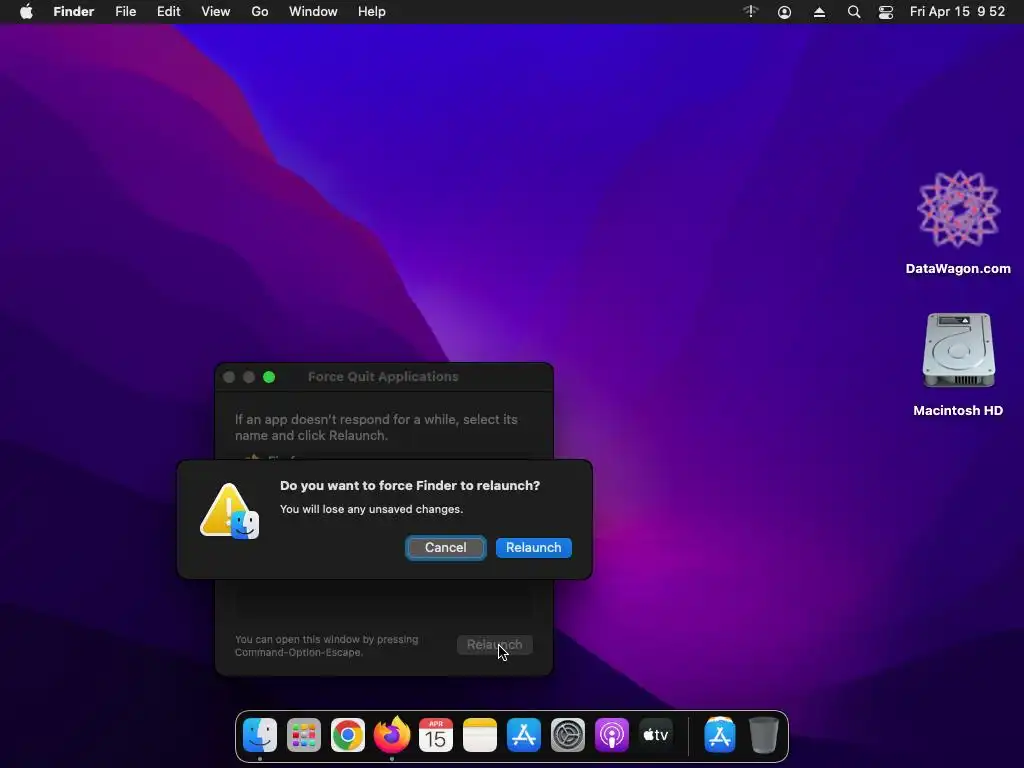
Task: Click Spotlight search icon in menu bar
Action: pos(854,12)
